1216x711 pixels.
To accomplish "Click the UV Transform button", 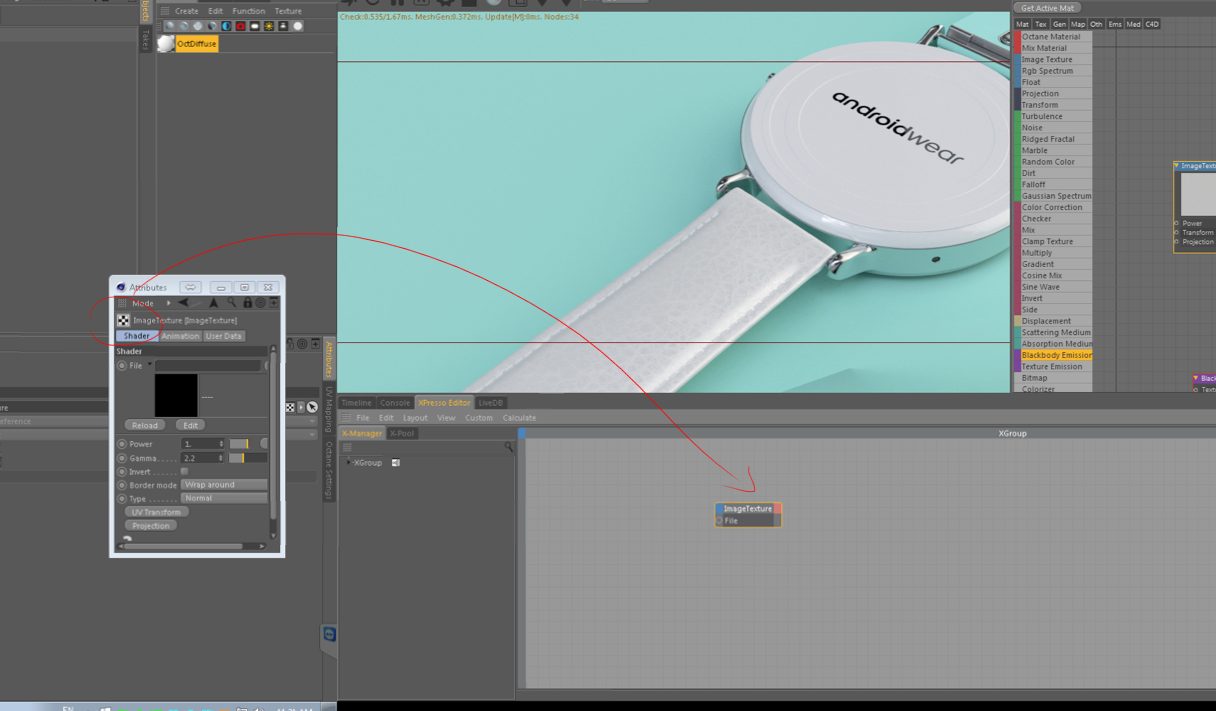I will (157, 512).
